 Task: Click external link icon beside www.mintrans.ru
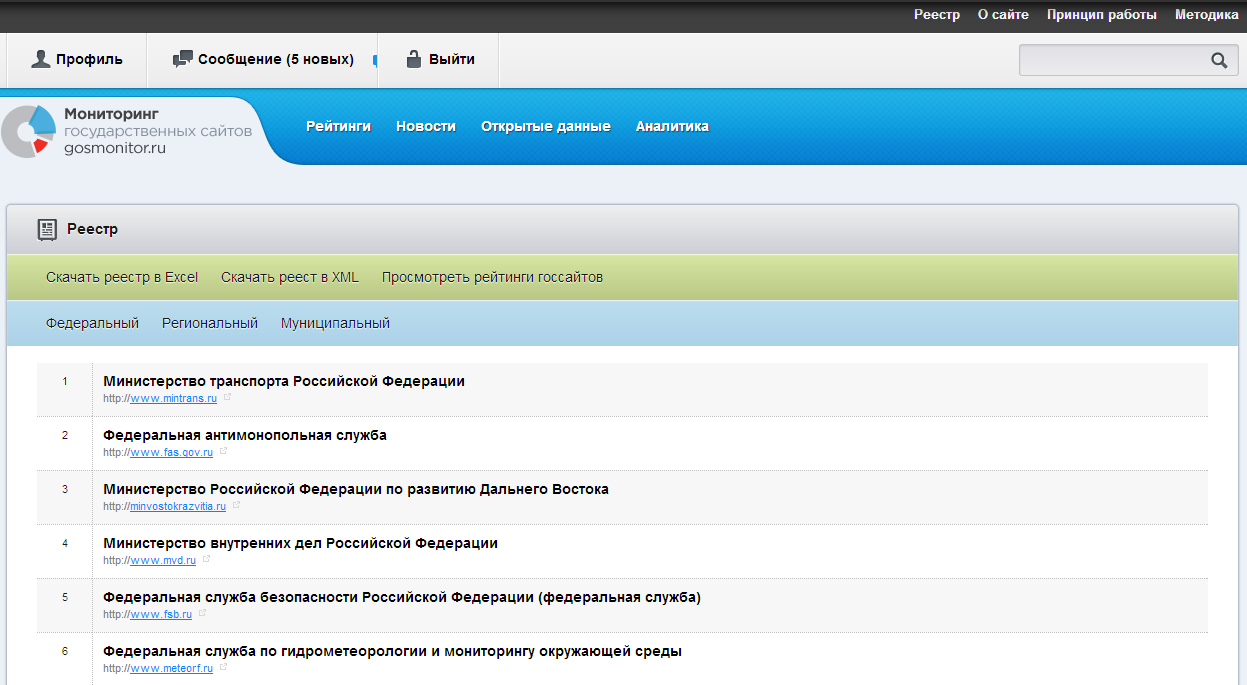coord(228,397)
